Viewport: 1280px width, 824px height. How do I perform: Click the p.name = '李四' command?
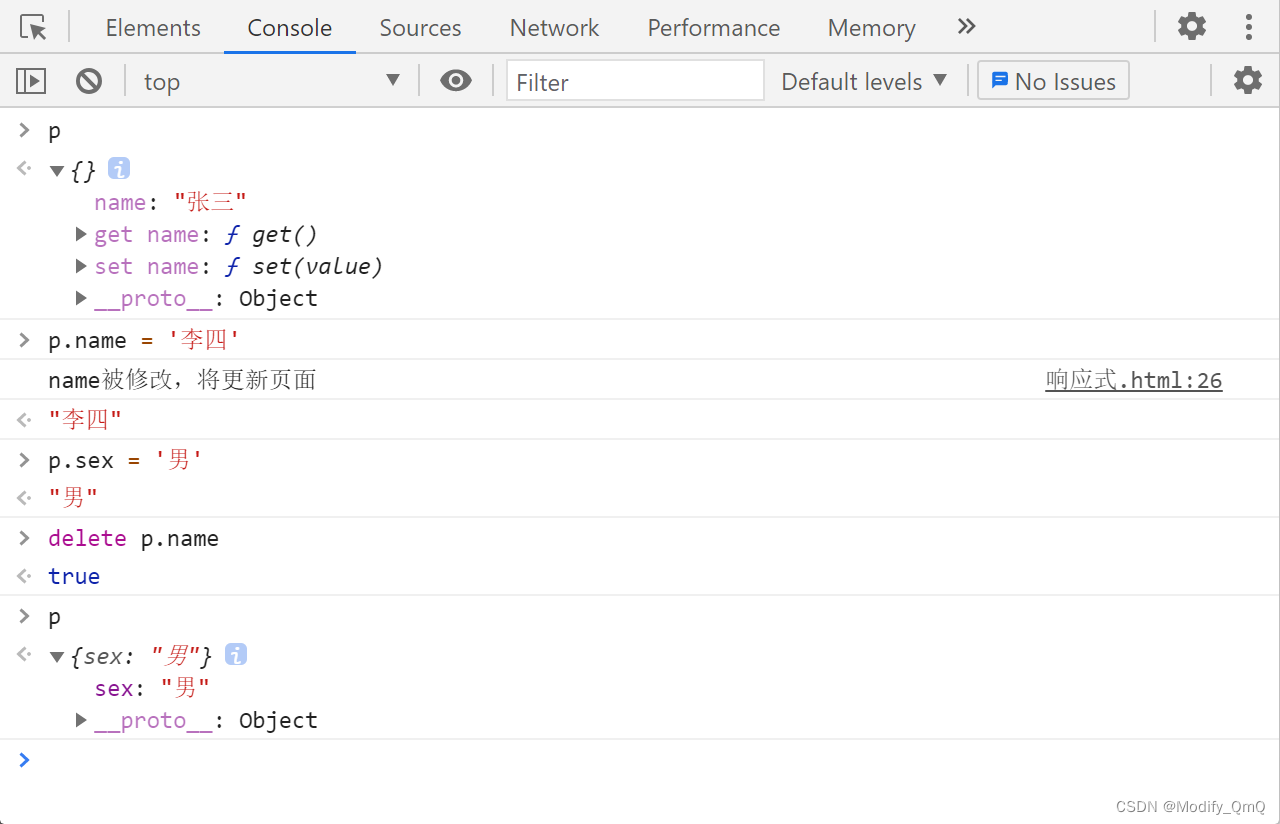pos(145,341)
